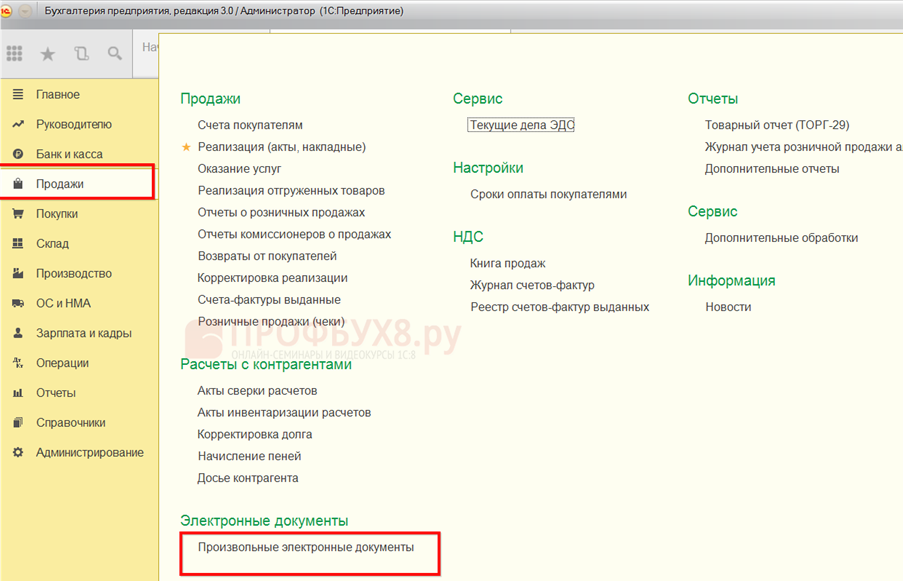The width and height of the screenshot is (903, 581).
Task: Open Текущие дела ЭДО
Action: pos(521,125)
